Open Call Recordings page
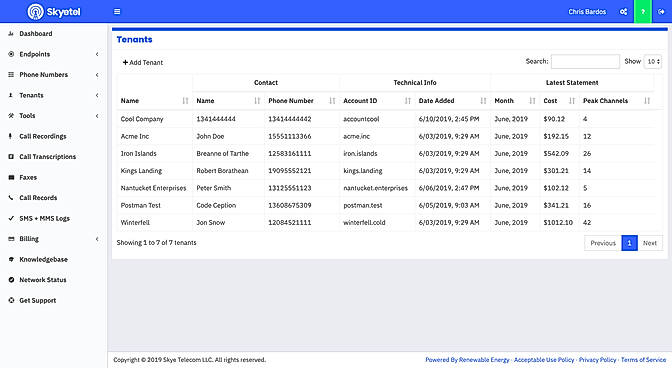Image resolution: width=672 pixels, height=368 pixels. 43,136
